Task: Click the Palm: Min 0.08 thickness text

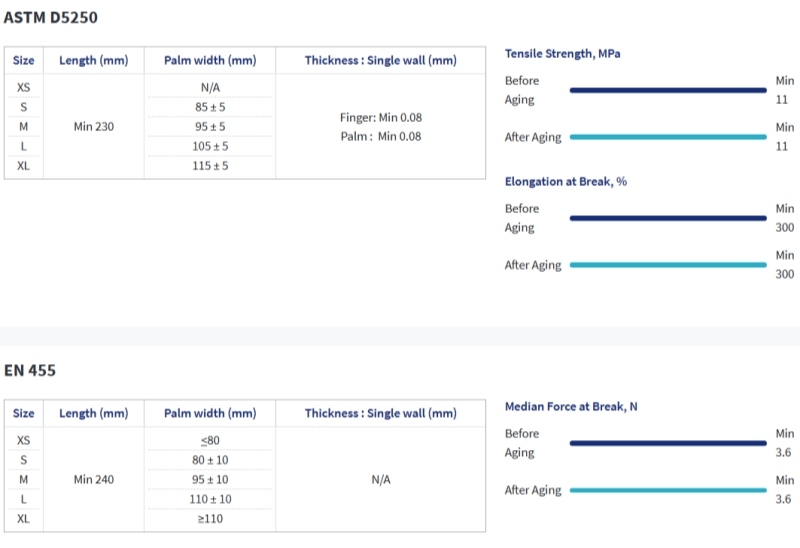Action: (x=380, y=137)
